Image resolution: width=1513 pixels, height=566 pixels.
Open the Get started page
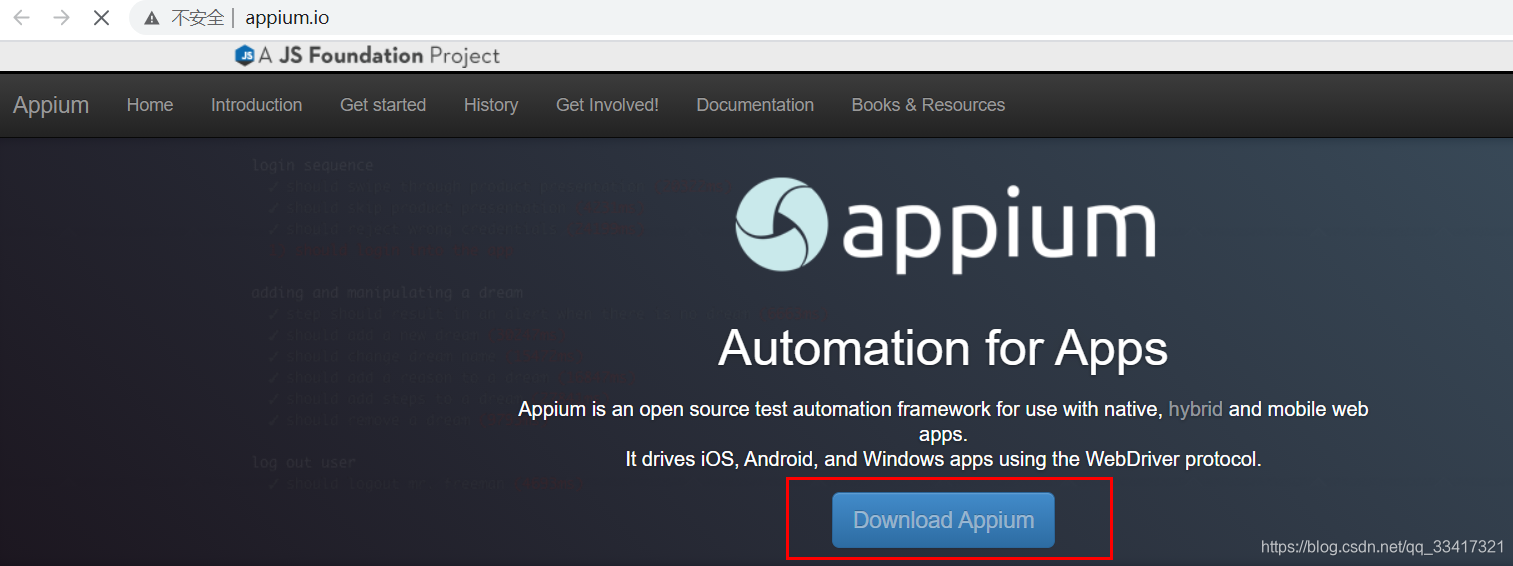click(x=383, y=105)
